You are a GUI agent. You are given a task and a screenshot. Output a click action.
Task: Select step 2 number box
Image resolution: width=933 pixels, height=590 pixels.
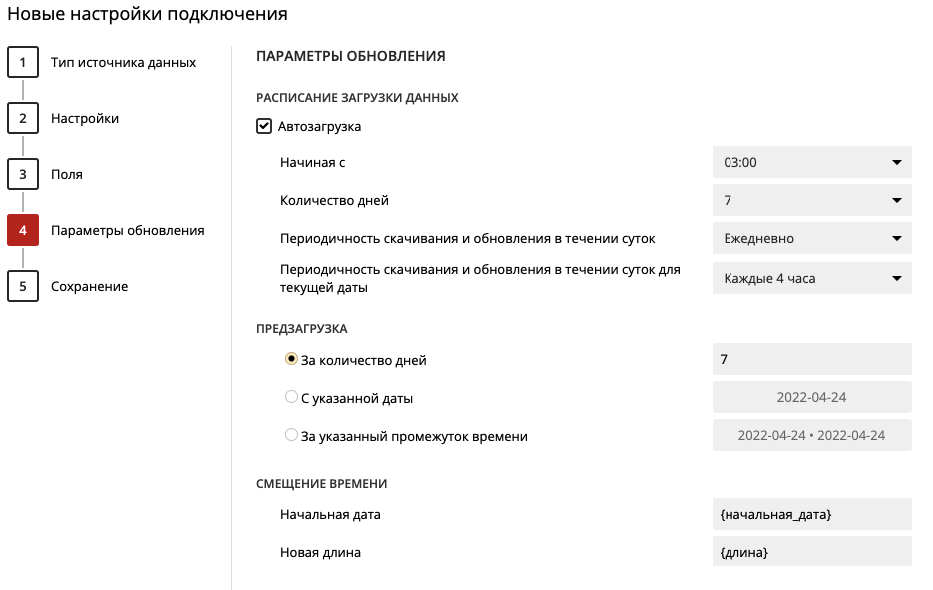[23, 118]
